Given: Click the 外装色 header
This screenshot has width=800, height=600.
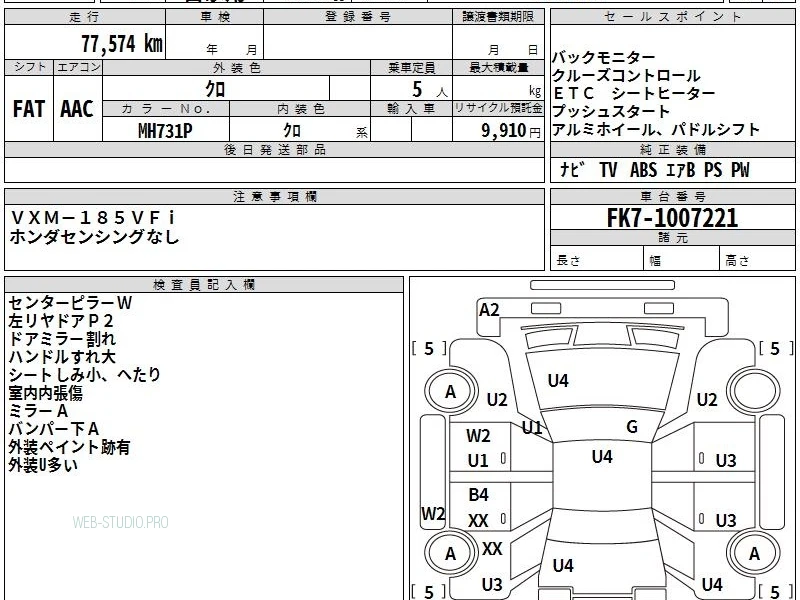Looking at the screenshot, I should point(236,67).
